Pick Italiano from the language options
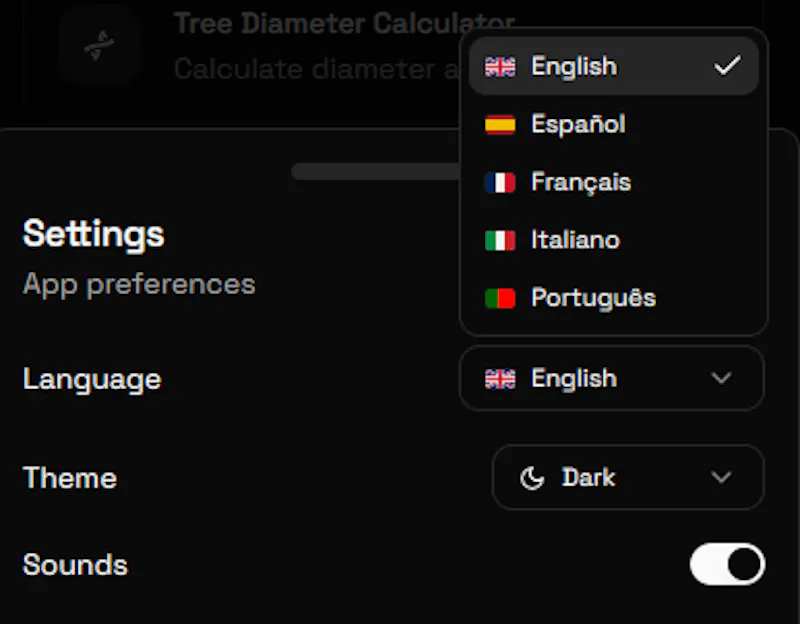The width and height of the screenshot is (800, 624). pyautogui.click(x=614, y=240)
